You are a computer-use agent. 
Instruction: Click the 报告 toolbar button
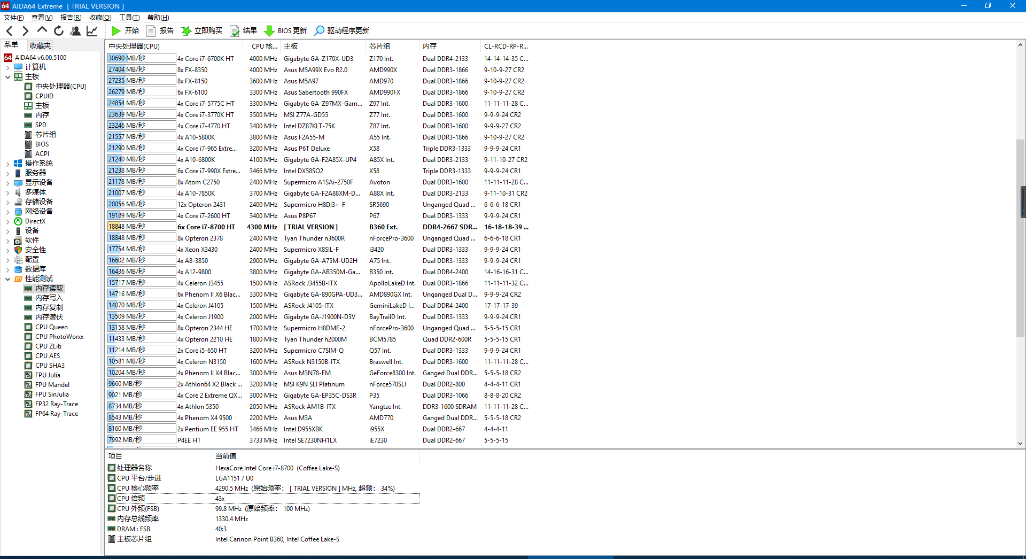pyautogui.click(x=160, y=31)
